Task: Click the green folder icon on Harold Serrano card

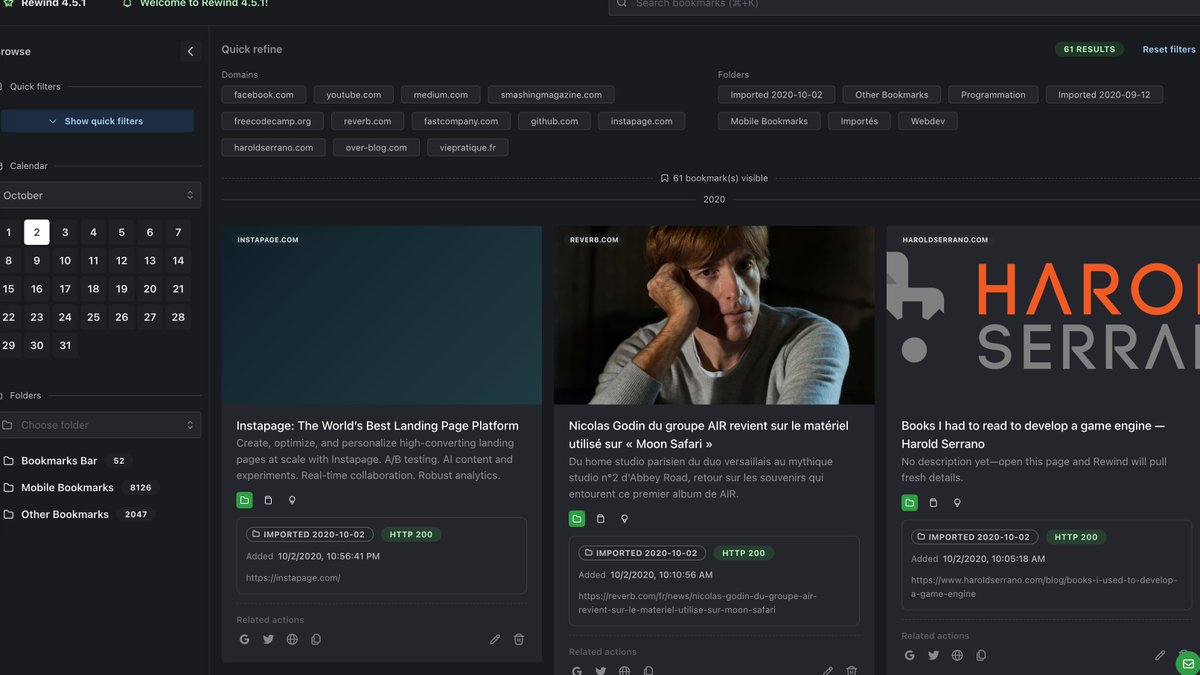Action: tap(909, 502)
